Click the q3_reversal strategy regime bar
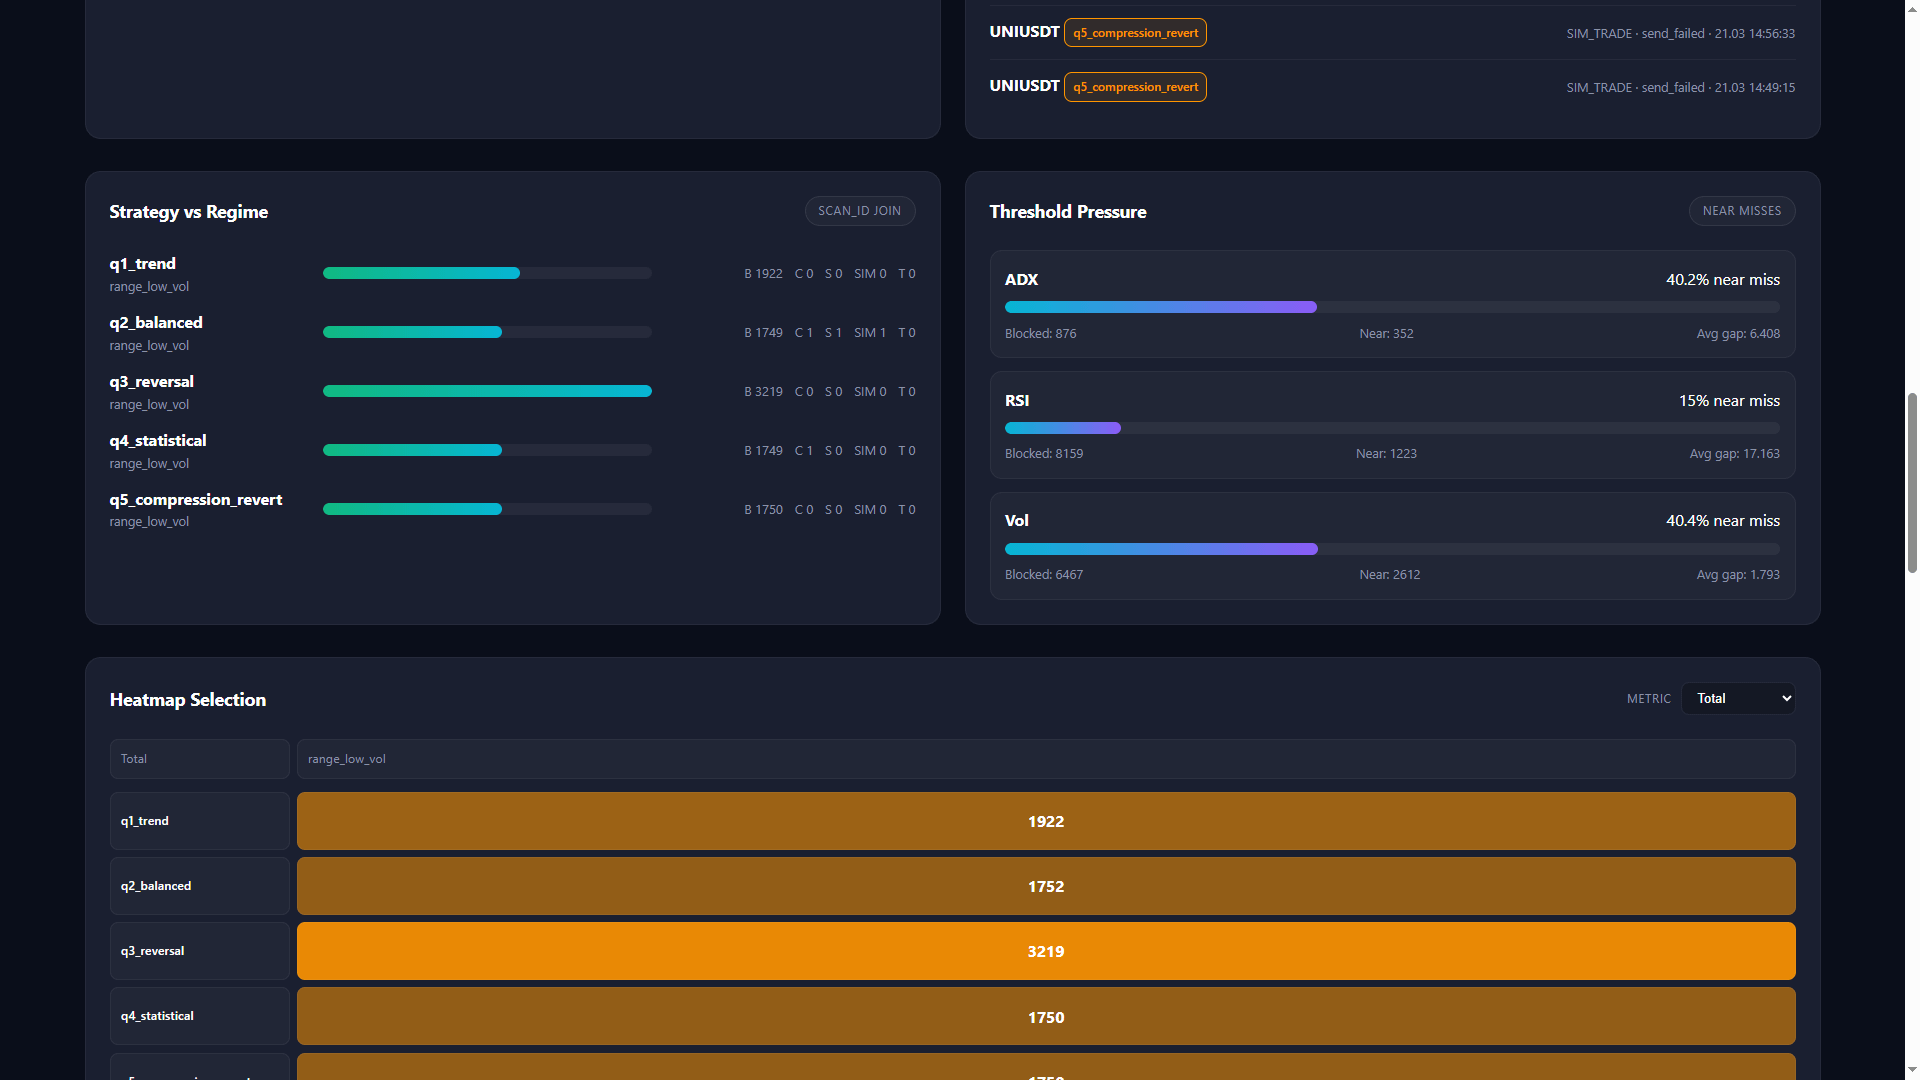Viewport: 1920px width, 1080px height. point(487,391)
